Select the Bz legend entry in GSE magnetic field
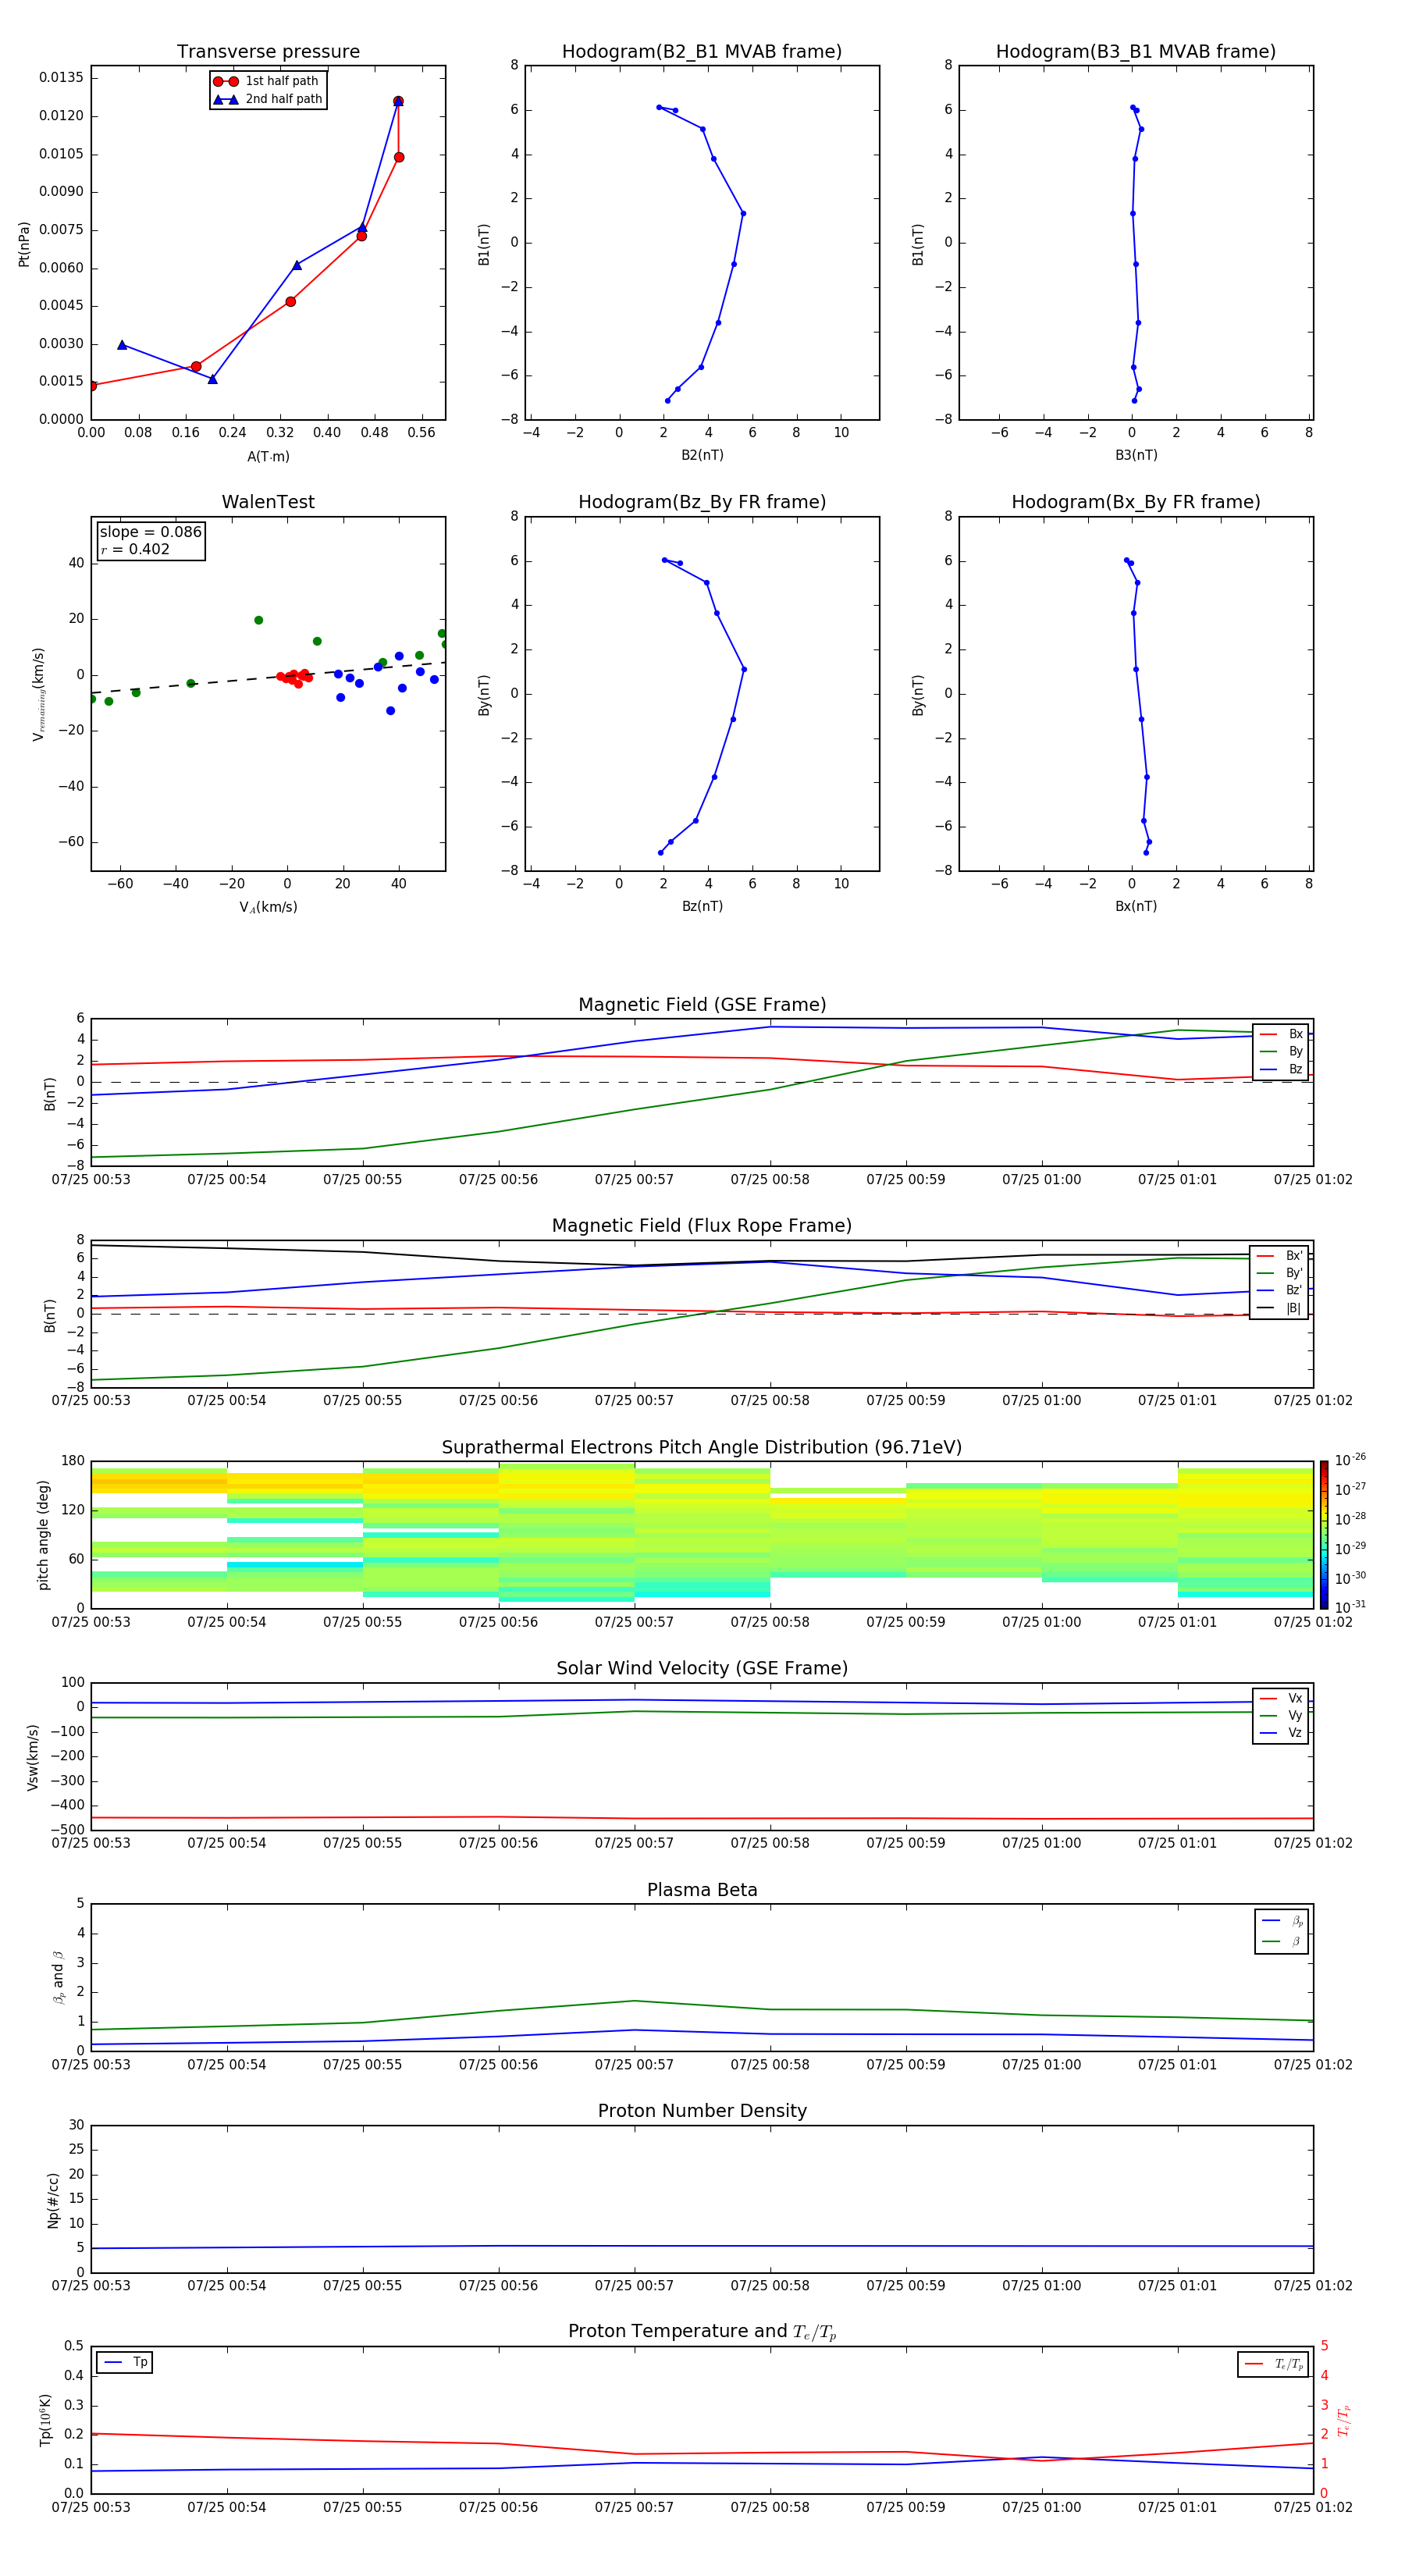Viewport: 1405px width, 2576px height. (x=1281, y=1069)
